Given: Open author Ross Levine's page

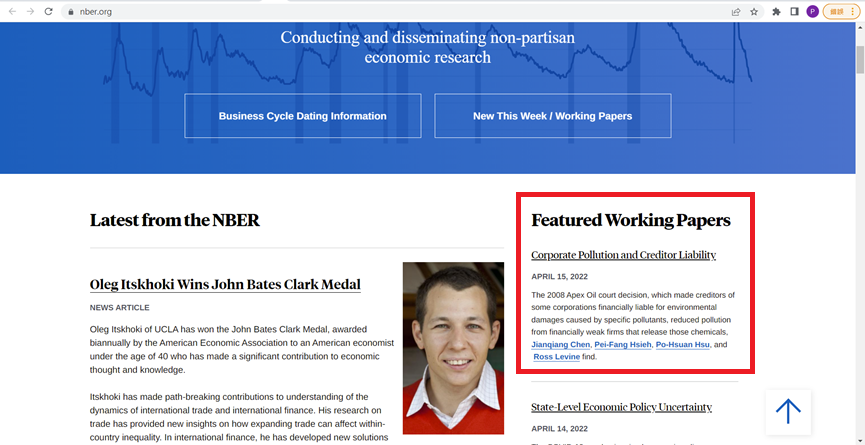Looking at the screenshot, I should pos(557,357).
